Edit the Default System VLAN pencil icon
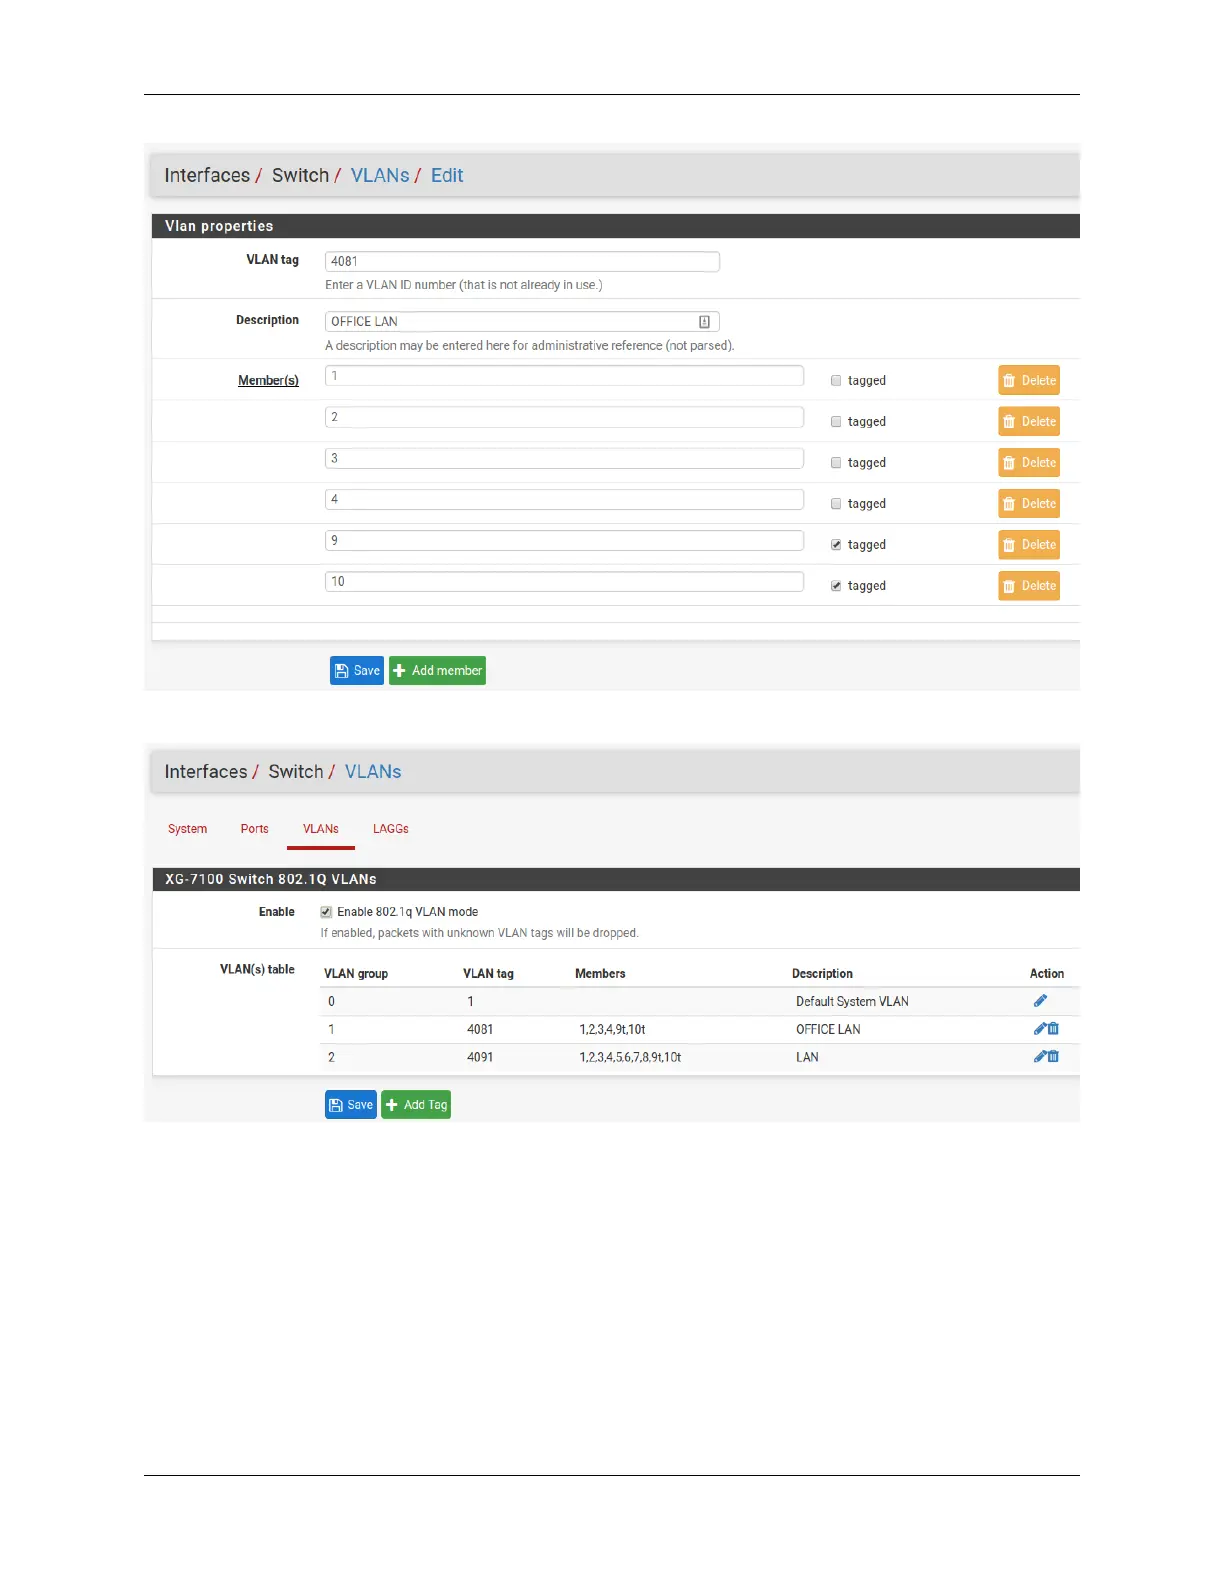This screenshot has width=1224, height=1584. pyautogui.click(x=1040, y=1001)
